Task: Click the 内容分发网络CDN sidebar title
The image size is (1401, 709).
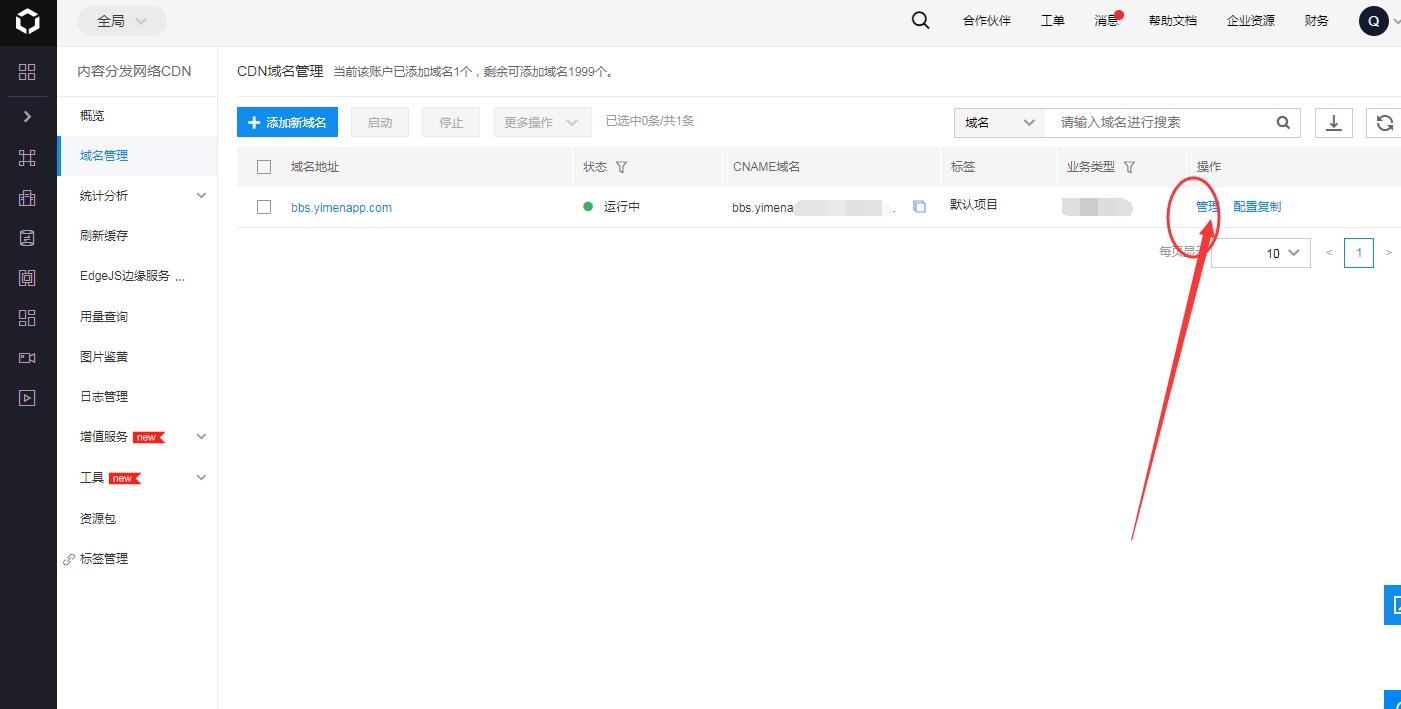Action: click(x=135, y=72)
